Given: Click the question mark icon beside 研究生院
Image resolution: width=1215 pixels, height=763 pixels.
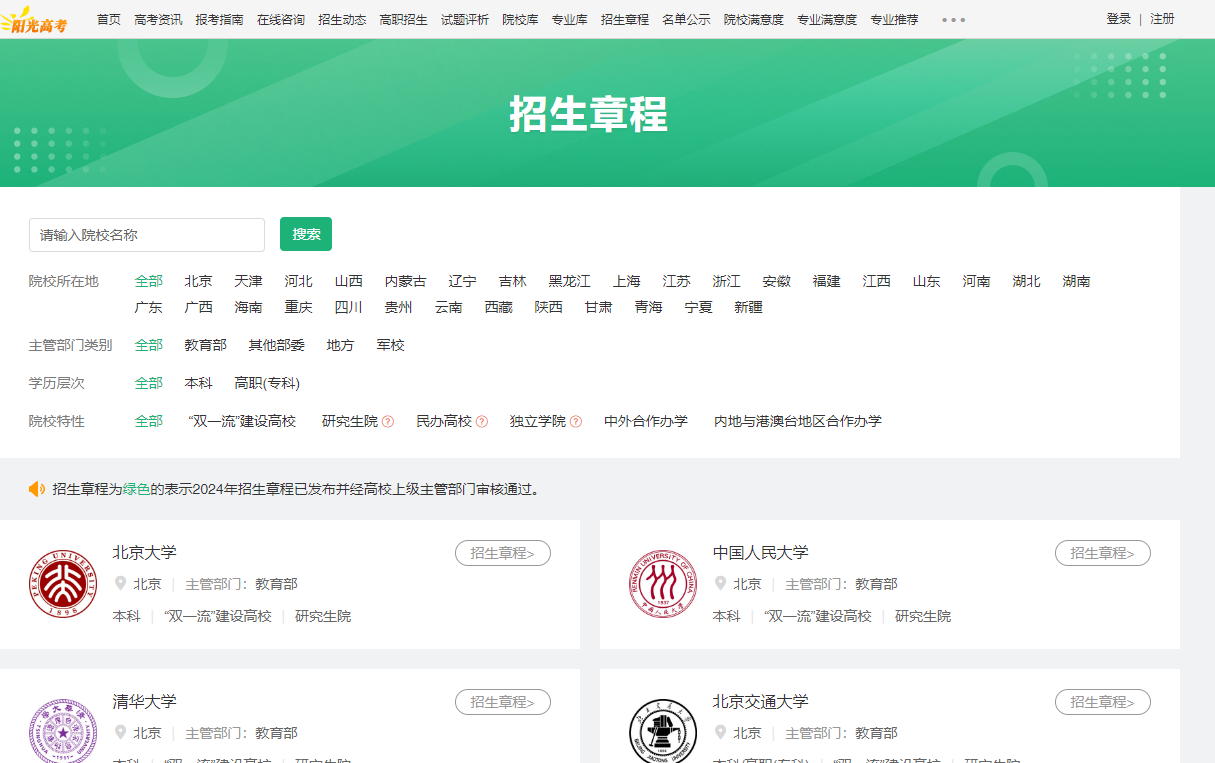Looking at the screenshot, I should pos(388,422).
